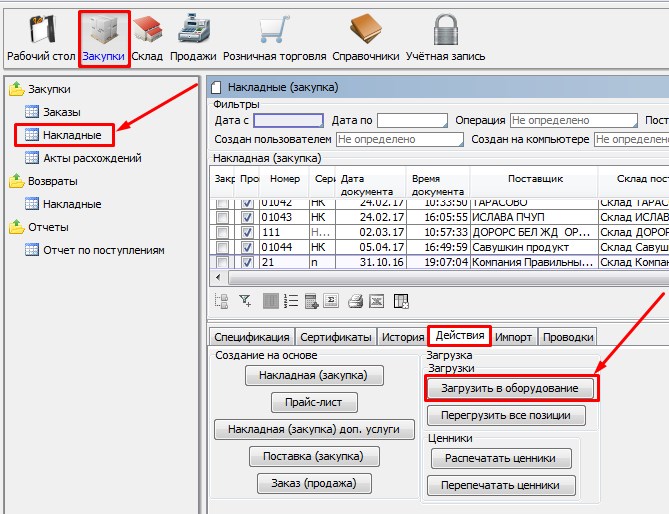Switch to the Спецификация tab

point(252,337)
